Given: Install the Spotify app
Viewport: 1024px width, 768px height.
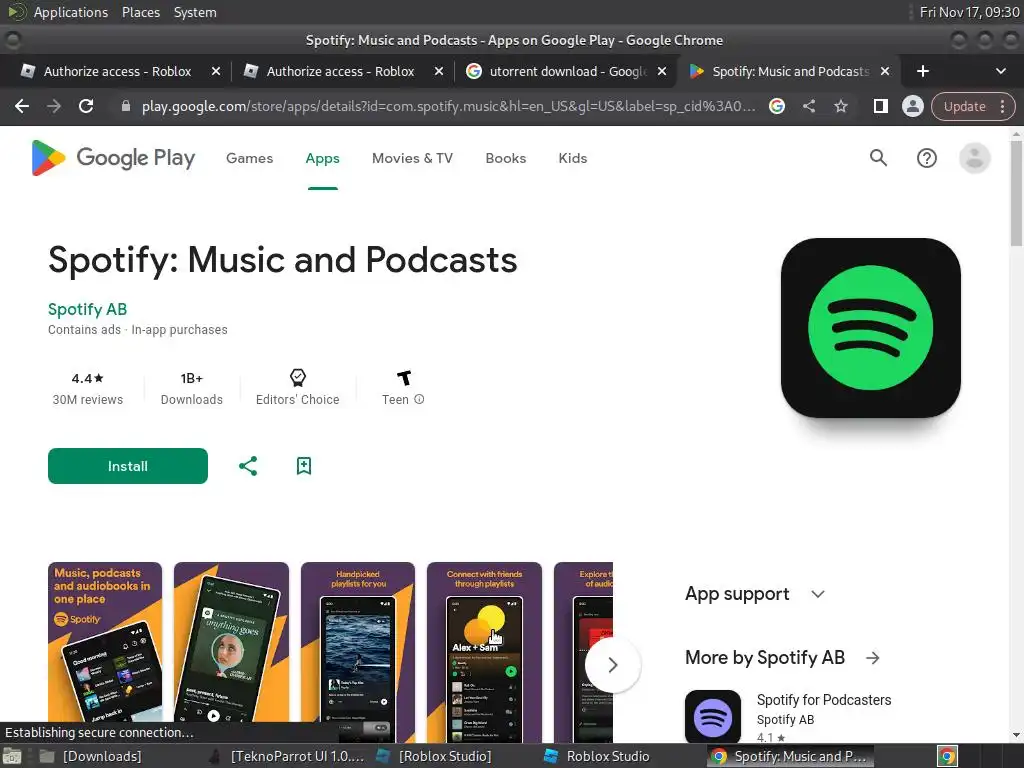Looking at the screenshot, I should pyautogui.click(x=127, y=466).
